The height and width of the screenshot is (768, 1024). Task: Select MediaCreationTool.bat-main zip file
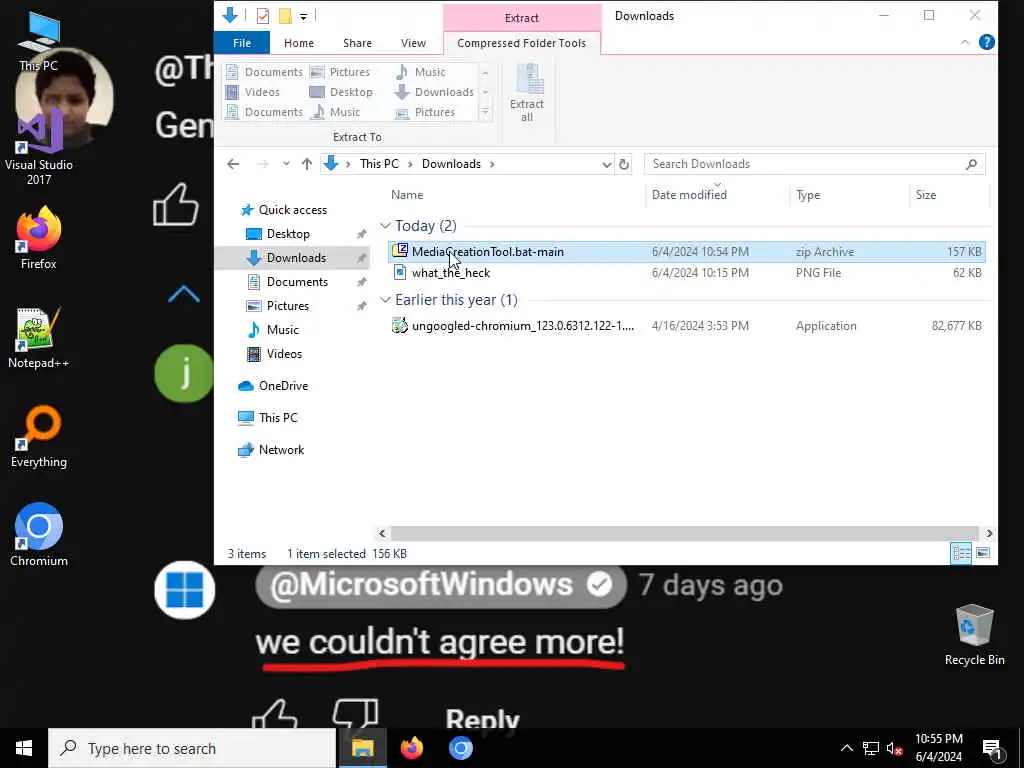click(686, 251)
